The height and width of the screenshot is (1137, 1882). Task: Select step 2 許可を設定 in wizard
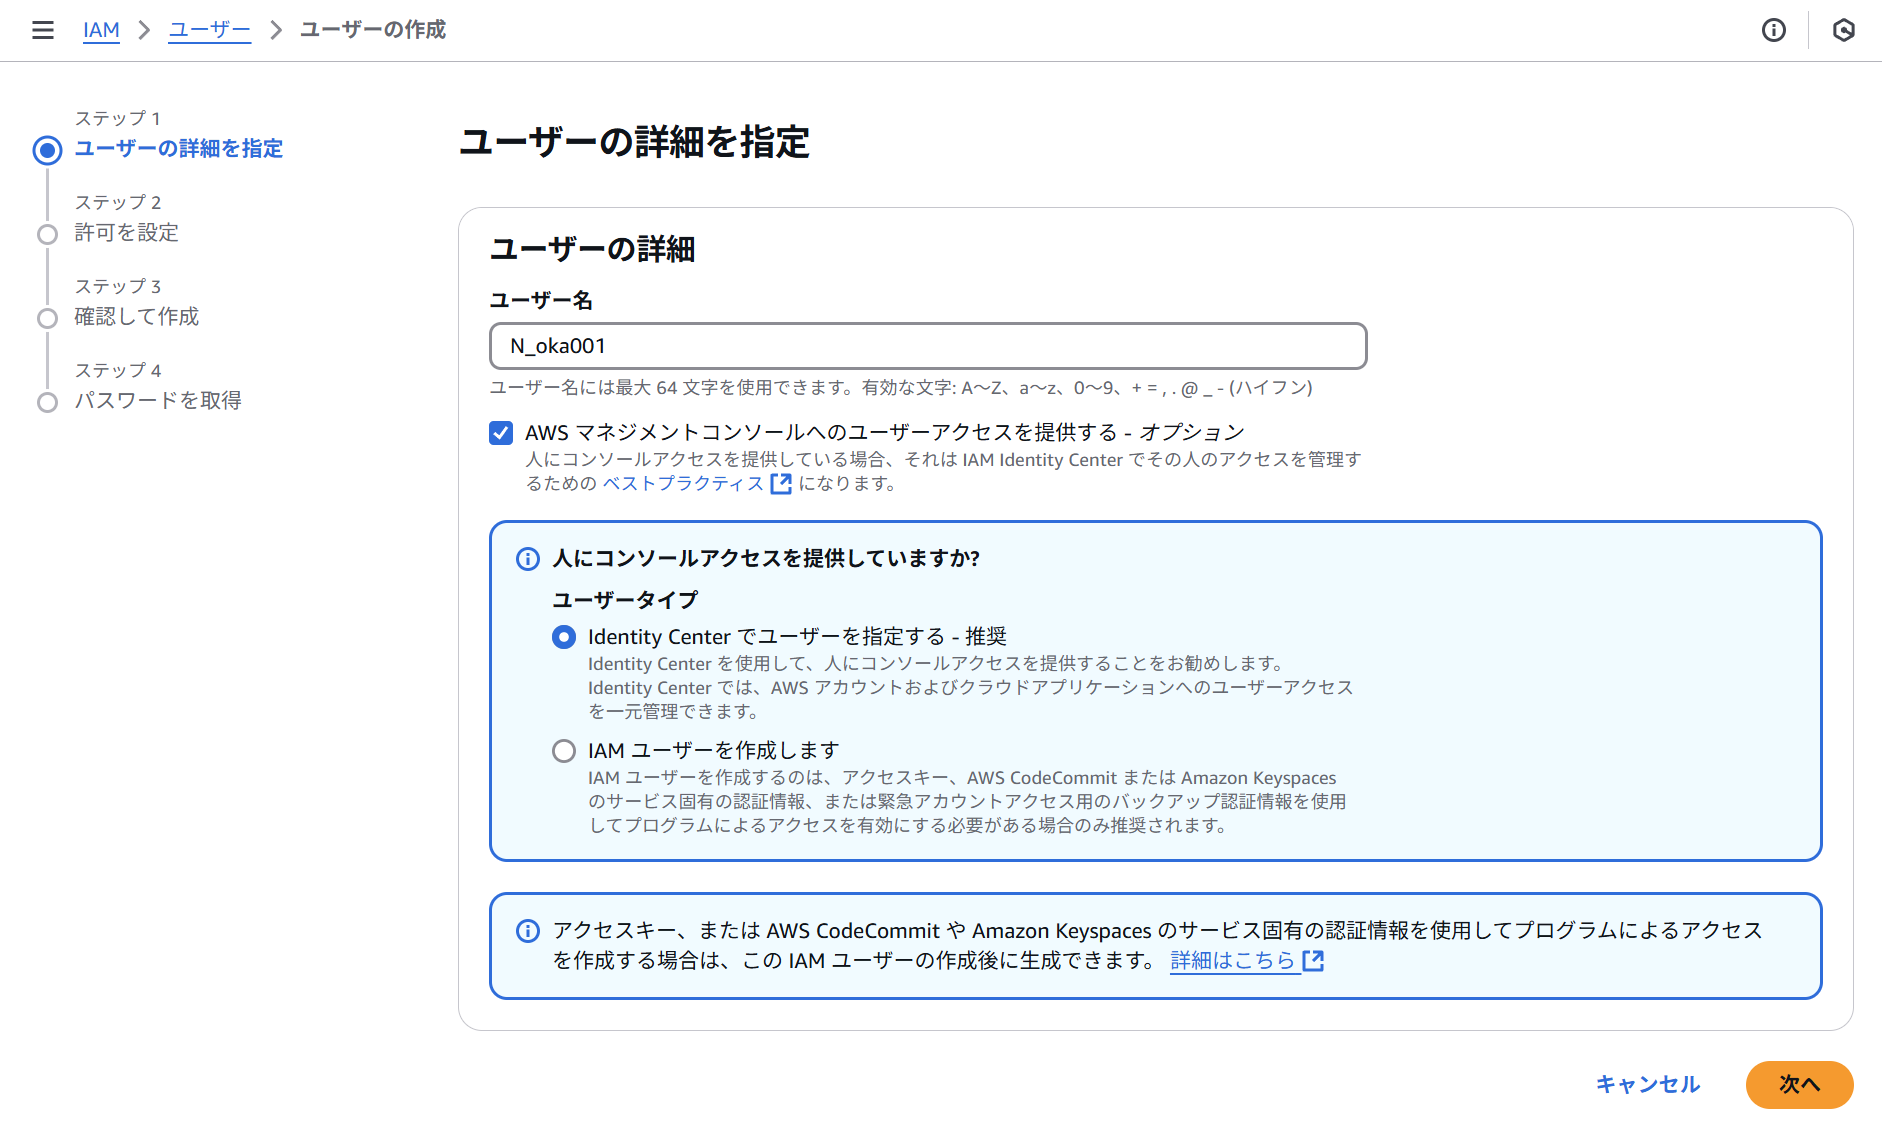click(x=126, y=233)
